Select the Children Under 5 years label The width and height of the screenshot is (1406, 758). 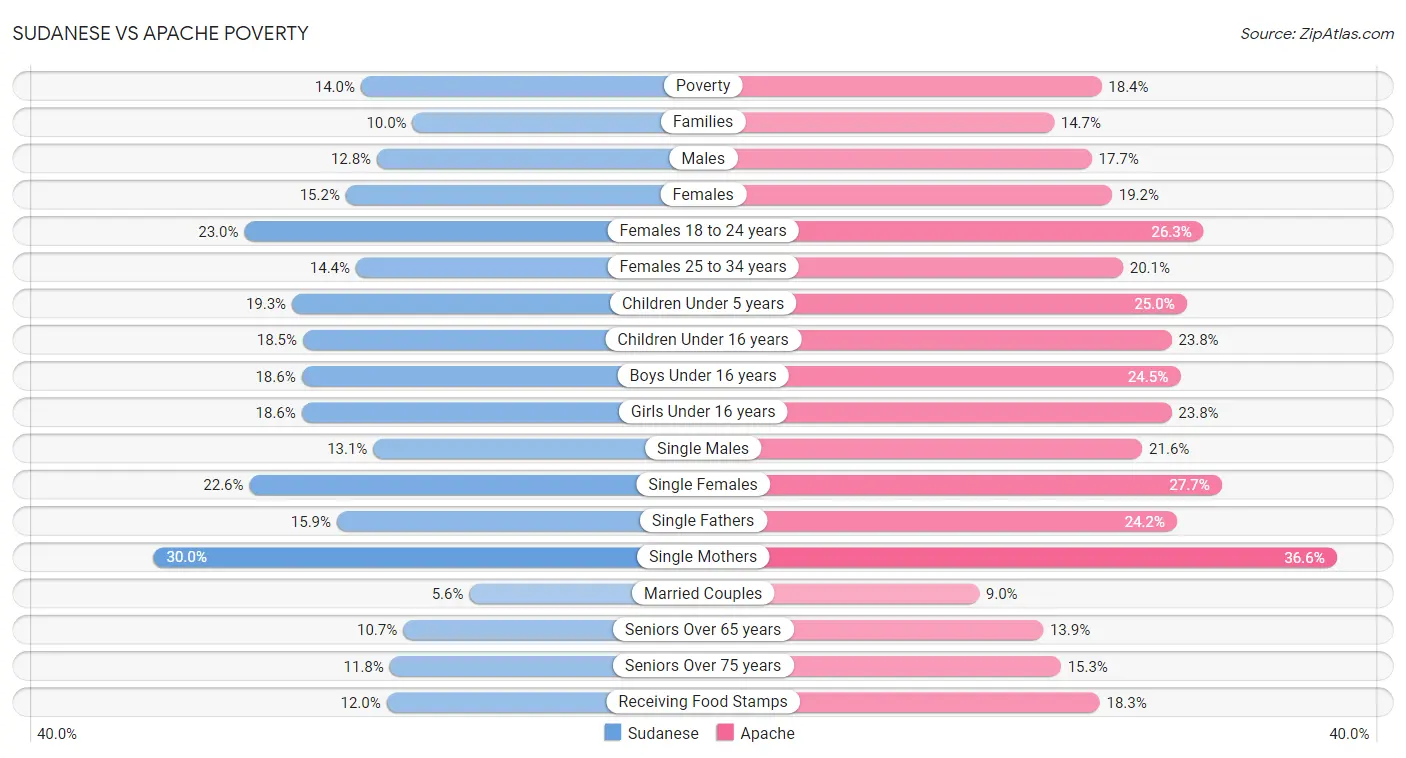pyautogui.click(x=703, y=303)
